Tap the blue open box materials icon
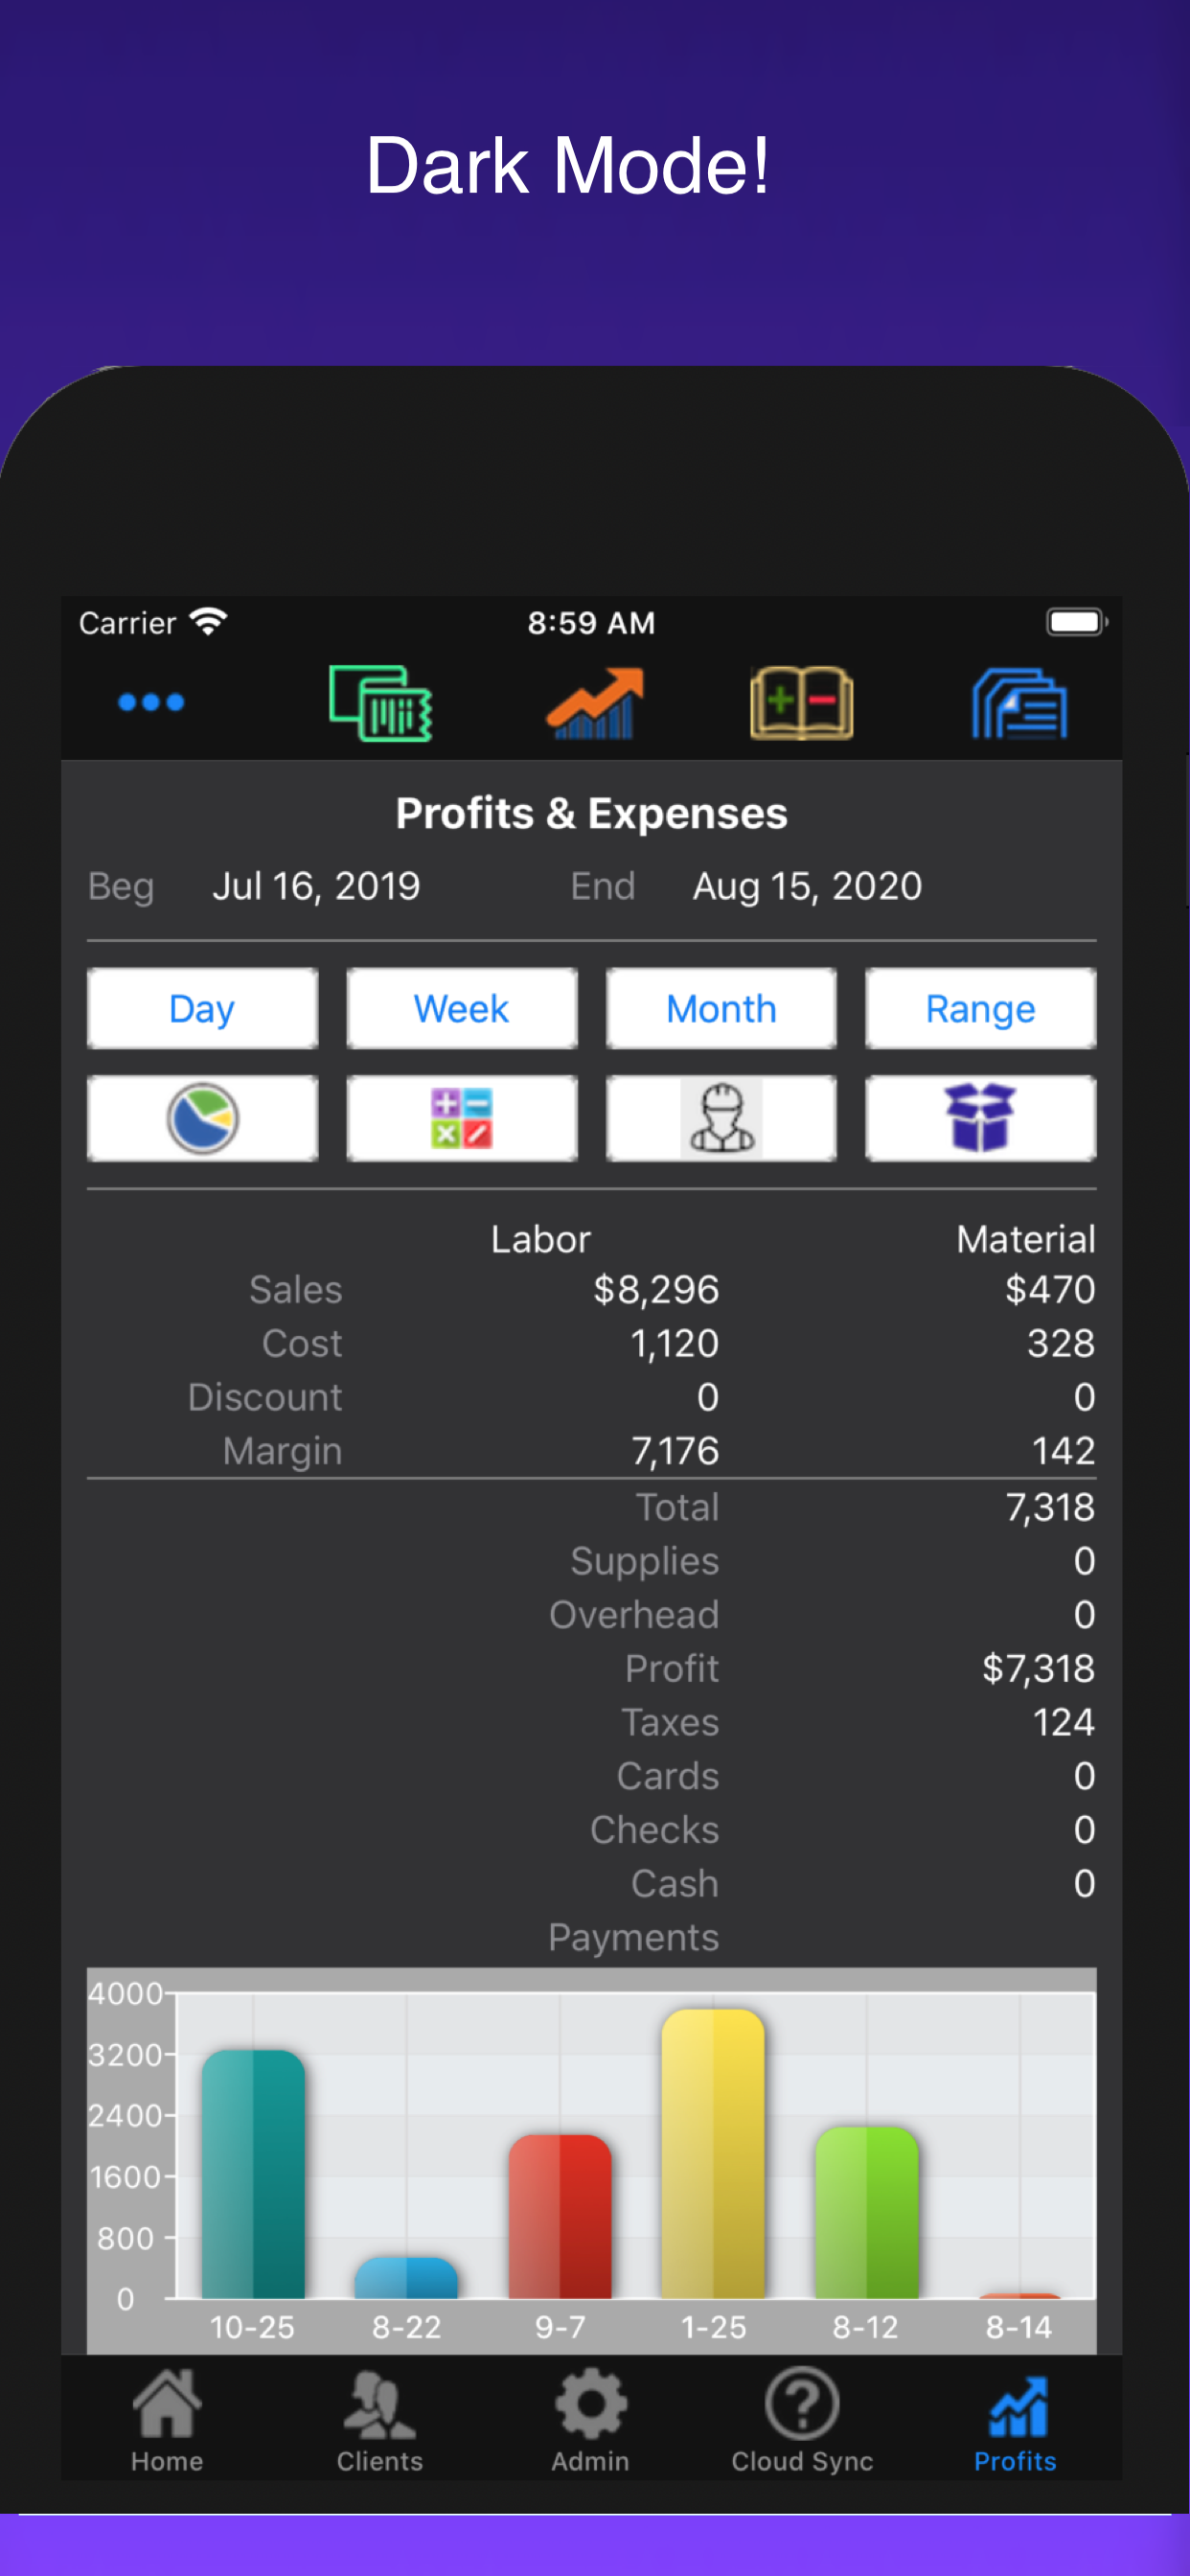Screen dimensions: 1190x2576 tap(981, 1119)
